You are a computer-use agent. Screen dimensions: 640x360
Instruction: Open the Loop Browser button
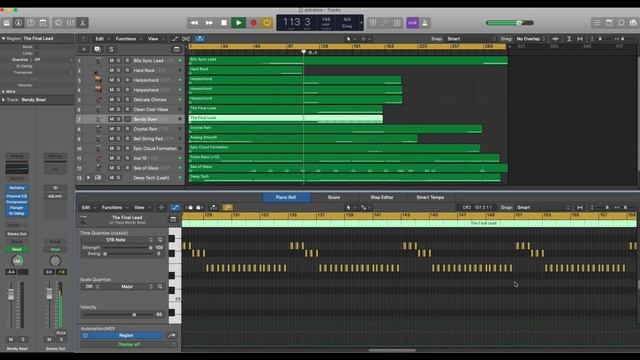[x=621, y=23]
